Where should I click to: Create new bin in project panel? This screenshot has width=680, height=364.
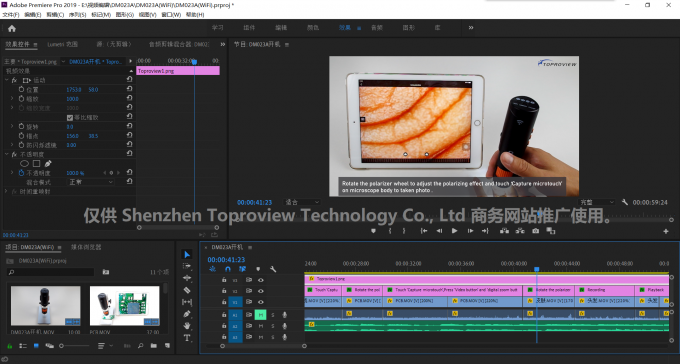154,346
